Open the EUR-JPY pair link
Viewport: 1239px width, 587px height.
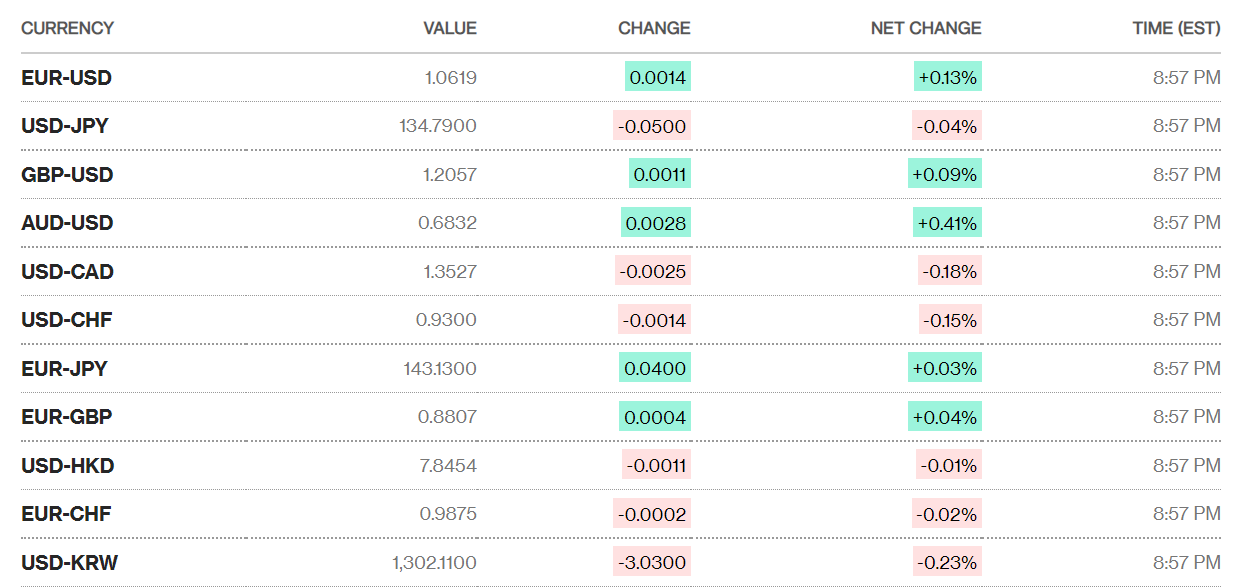[64, 369]
